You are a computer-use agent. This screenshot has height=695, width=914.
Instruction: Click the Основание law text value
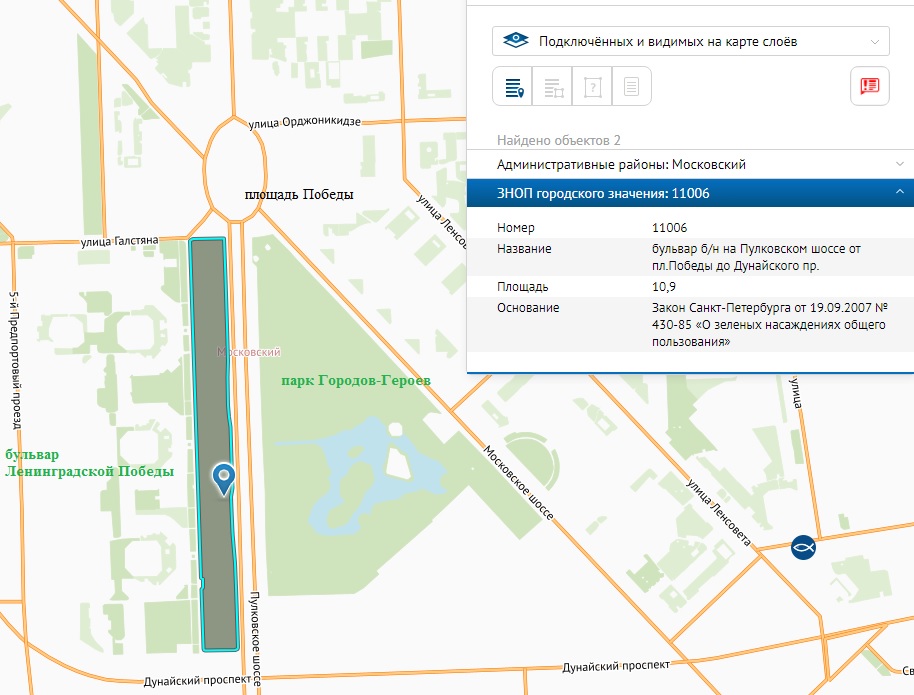coord(763,325)
